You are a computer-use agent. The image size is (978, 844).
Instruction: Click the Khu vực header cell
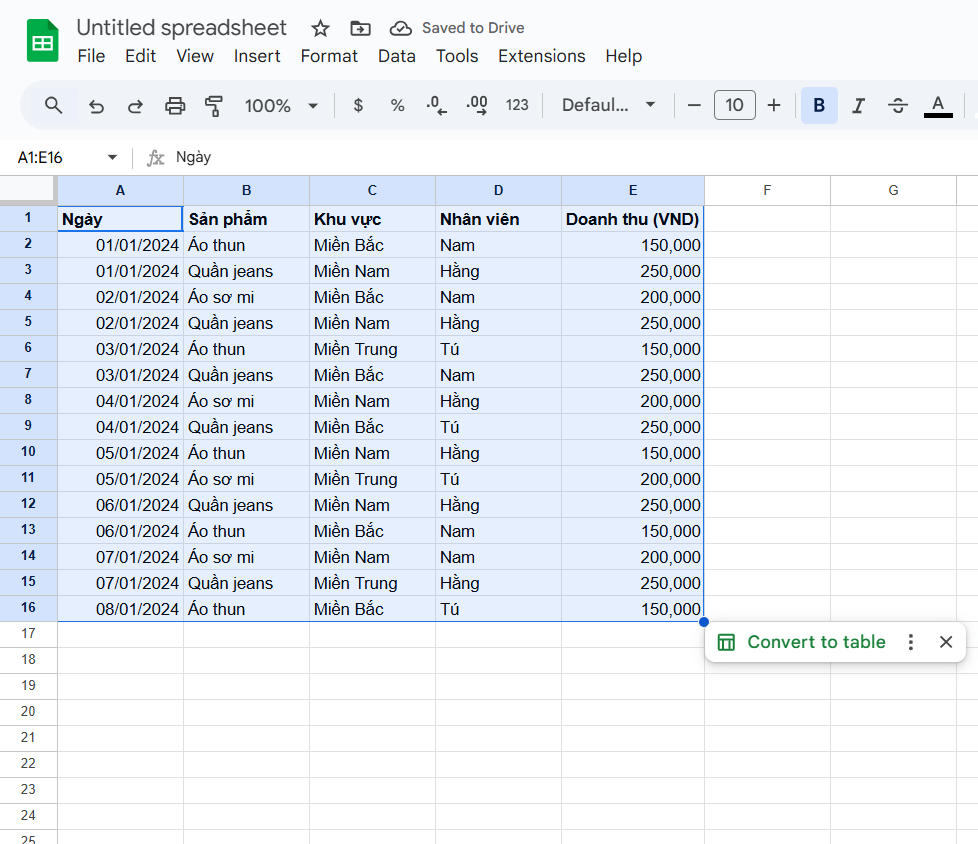coord(372,219)
